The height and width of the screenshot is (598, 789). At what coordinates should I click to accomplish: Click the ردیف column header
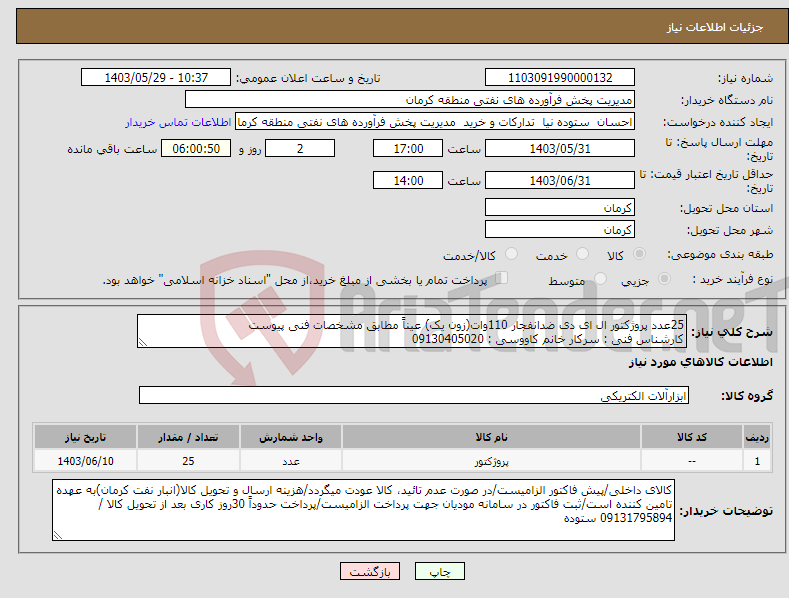click(x=757, y=437)
